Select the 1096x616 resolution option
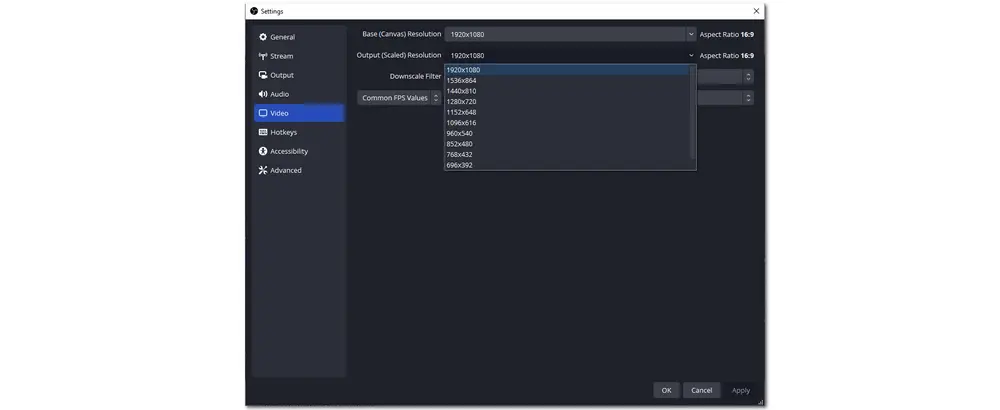 coord(567,122)
